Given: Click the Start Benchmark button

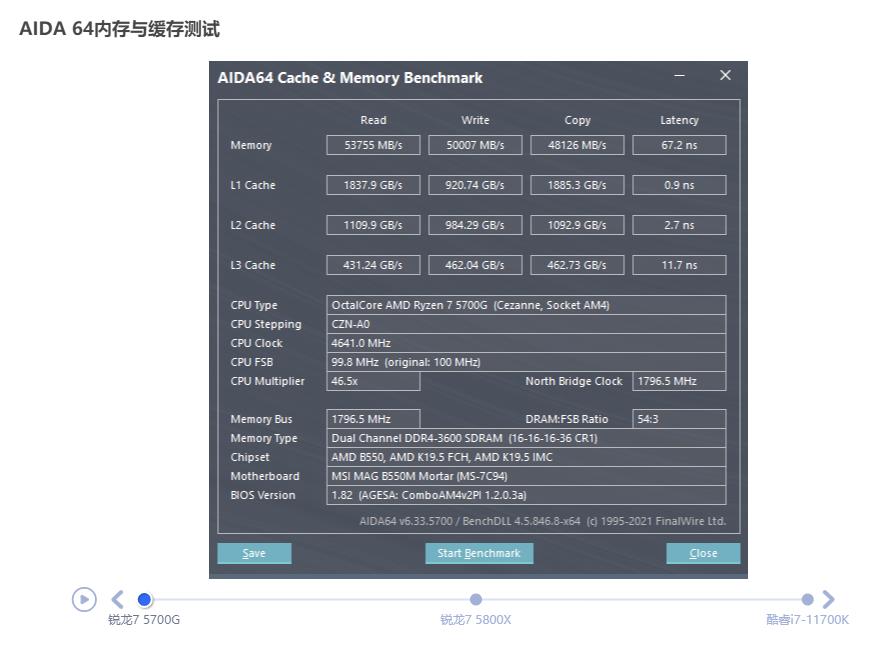Looking at the screenshot, I should click(479, 552).
